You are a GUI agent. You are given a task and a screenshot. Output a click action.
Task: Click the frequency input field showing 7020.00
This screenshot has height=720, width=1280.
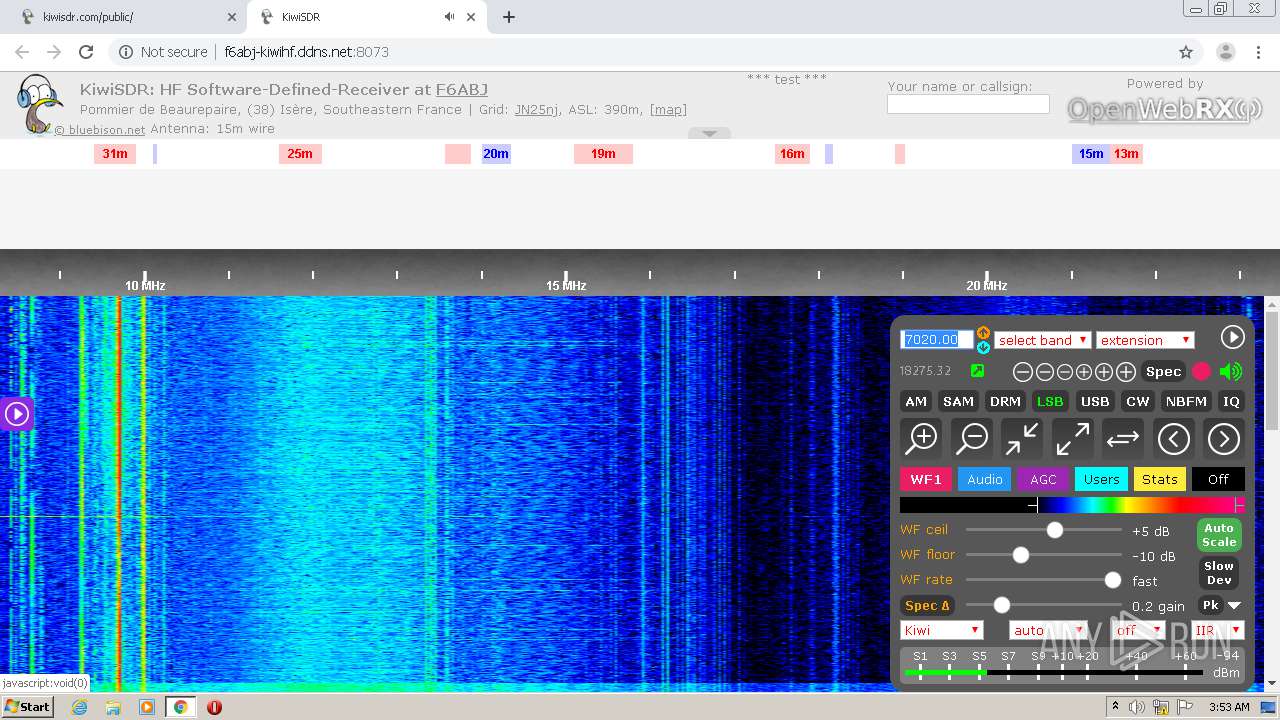[936, 339]
